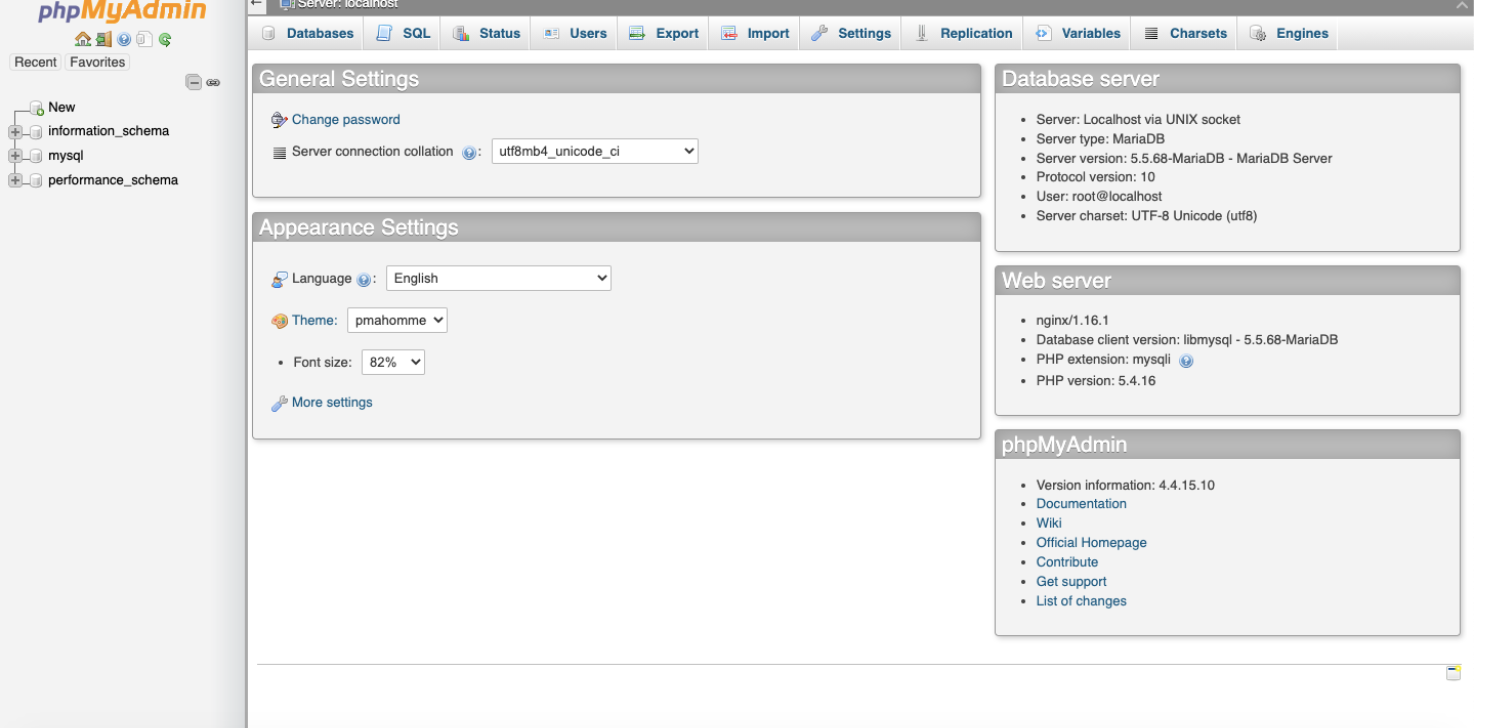1487x728 pixels.
Task: Click text 'Version information: 4.4.15.10'
Action: pyautogui.click(x=1126, y=485)
